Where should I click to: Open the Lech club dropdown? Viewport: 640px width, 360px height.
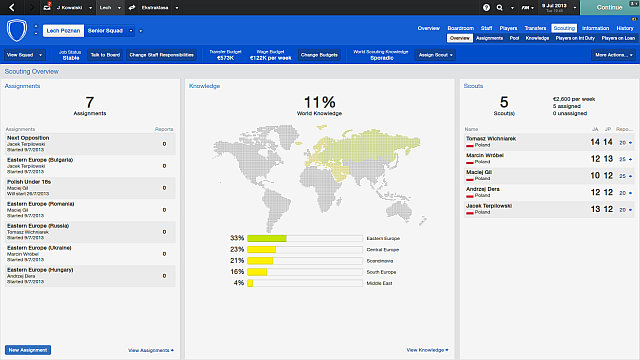(119, 8)
